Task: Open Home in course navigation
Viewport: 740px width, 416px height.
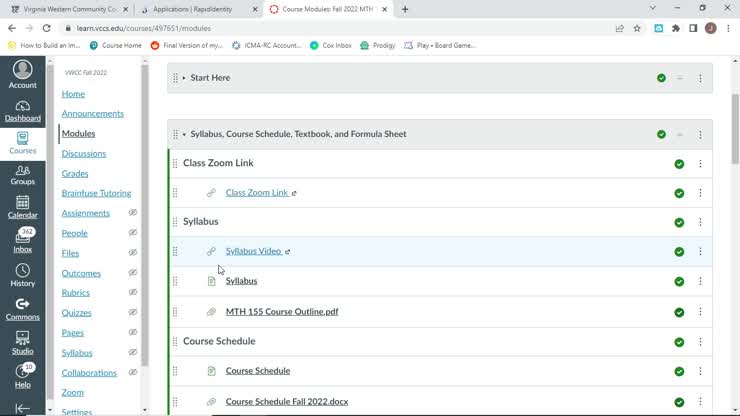Action: (x=73, y=94)
